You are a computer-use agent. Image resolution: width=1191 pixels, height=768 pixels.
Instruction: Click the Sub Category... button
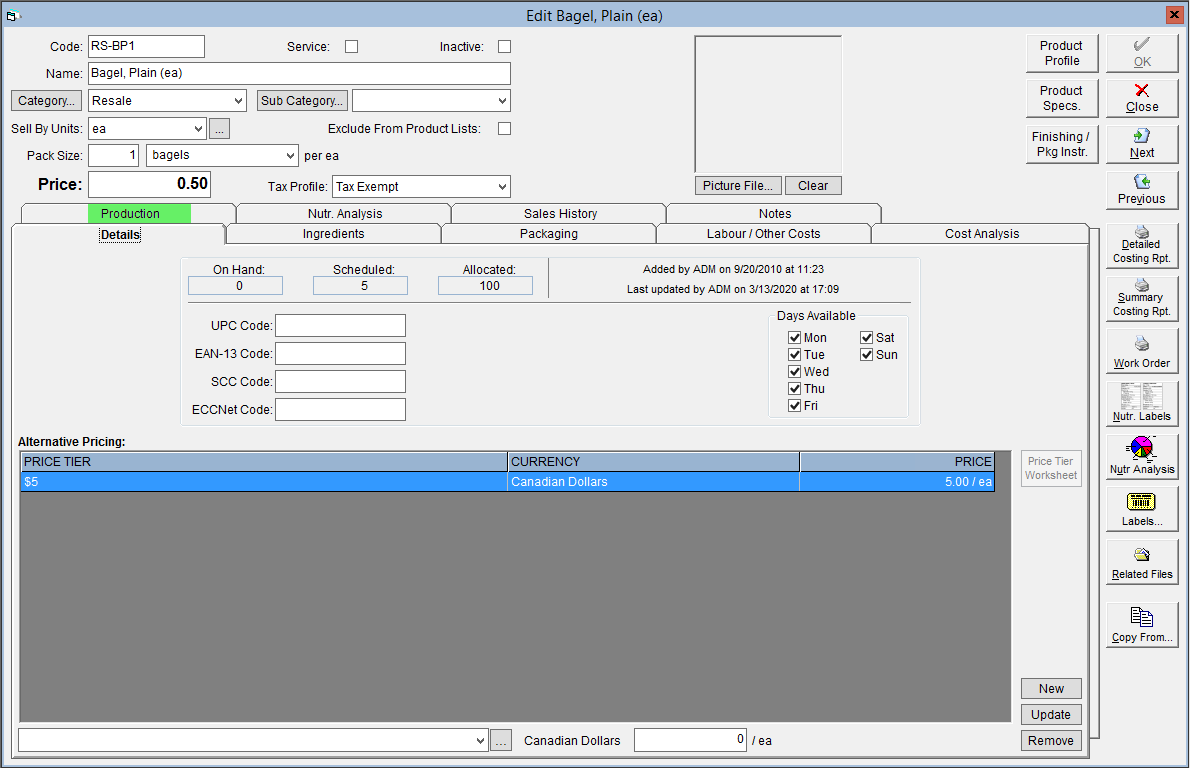click(302, 101)
